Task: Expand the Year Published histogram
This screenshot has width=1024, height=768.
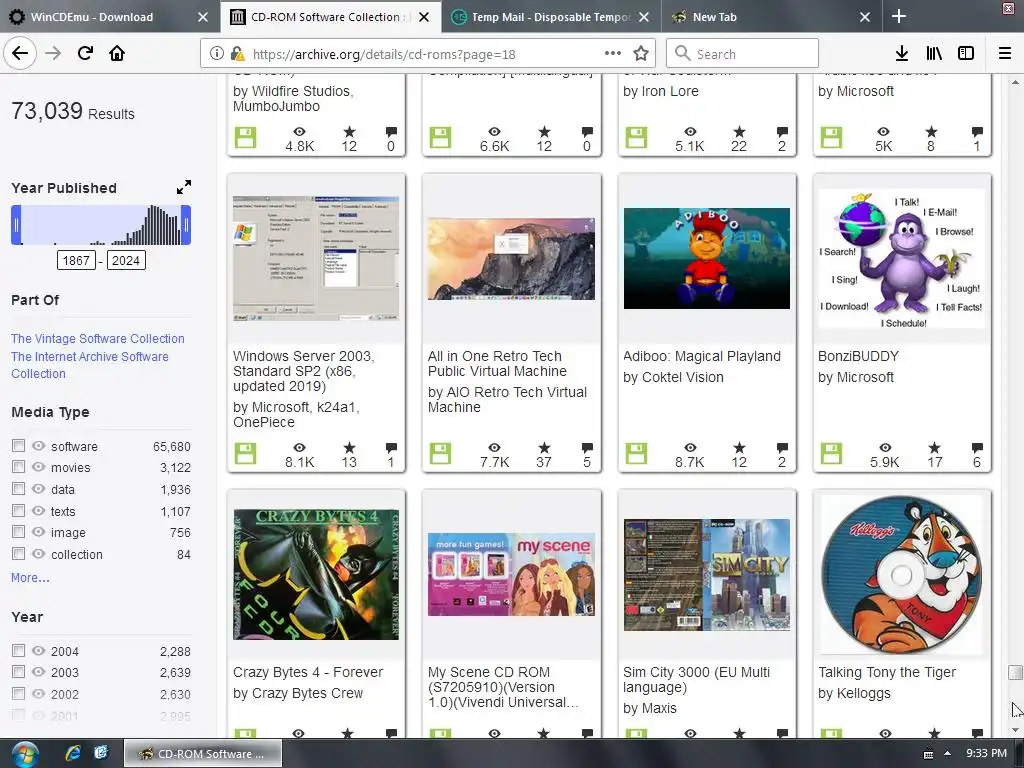Action: [x=184, y=187]
